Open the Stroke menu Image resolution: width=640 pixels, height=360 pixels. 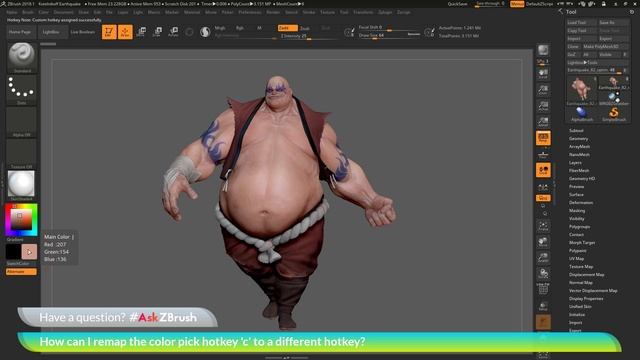[x=309, y=12]
